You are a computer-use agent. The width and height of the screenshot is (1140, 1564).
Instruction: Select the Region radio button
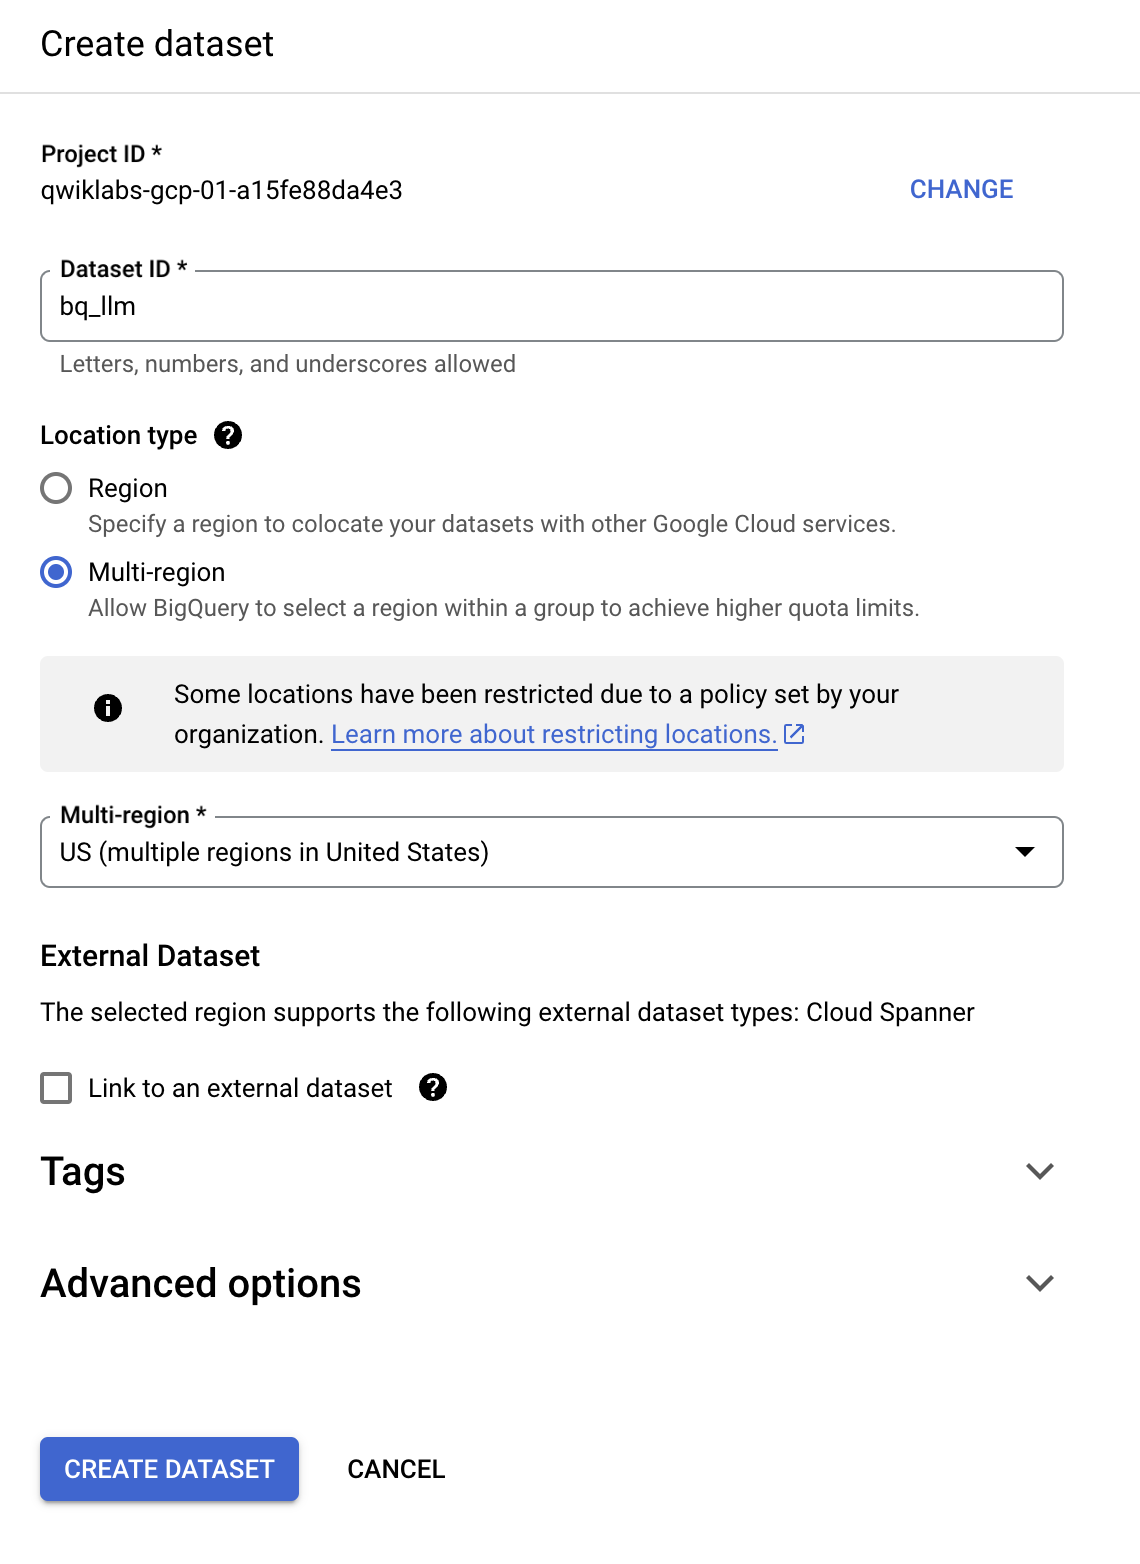56,488
